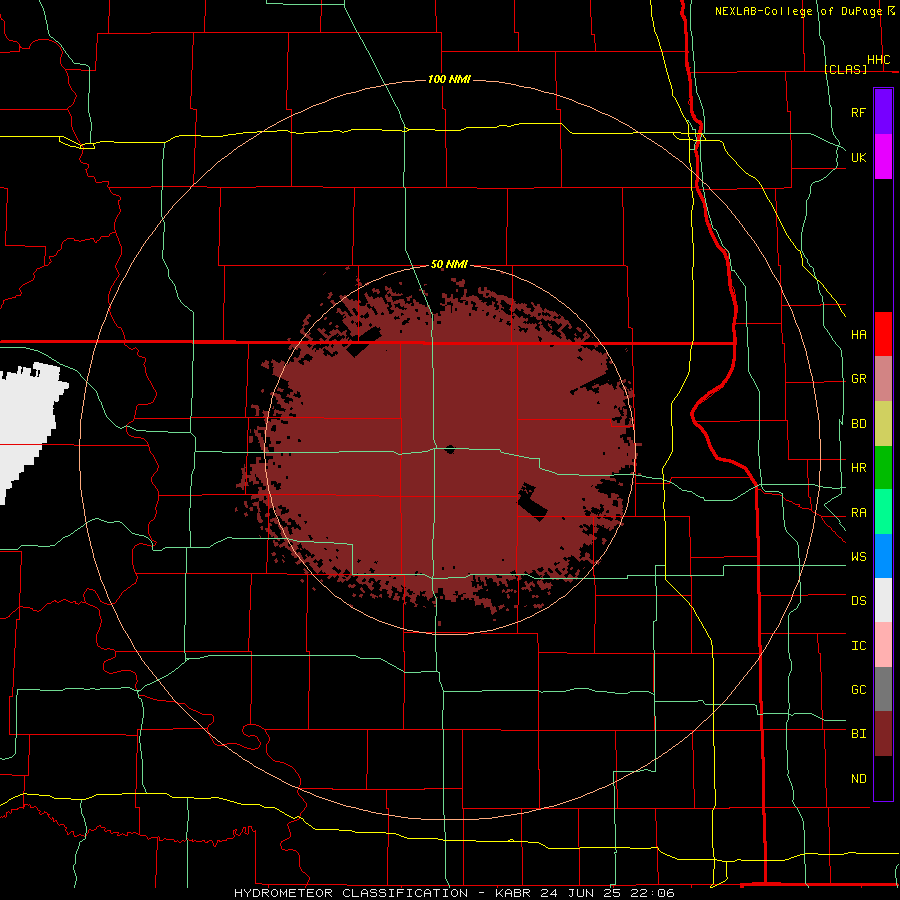
Task: Click the HA red legend swatch
Action: point(883,334)
